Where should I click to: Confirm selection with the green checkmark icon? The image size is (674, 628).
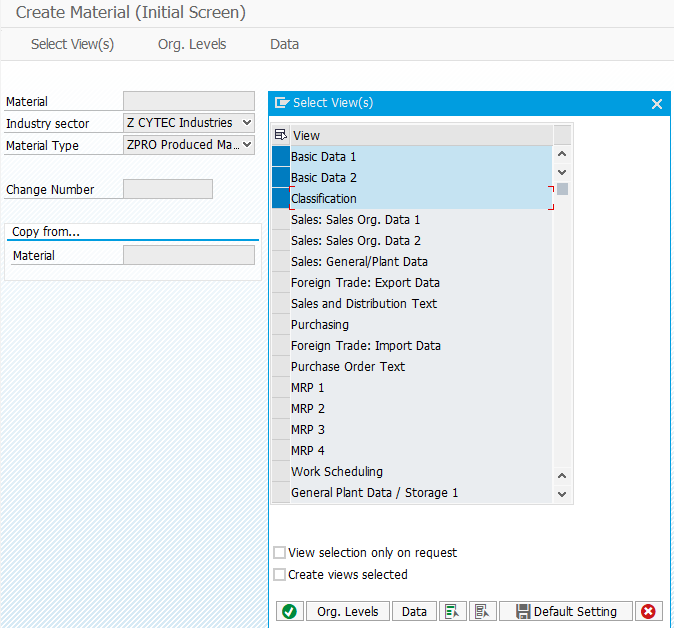[289, 611]
